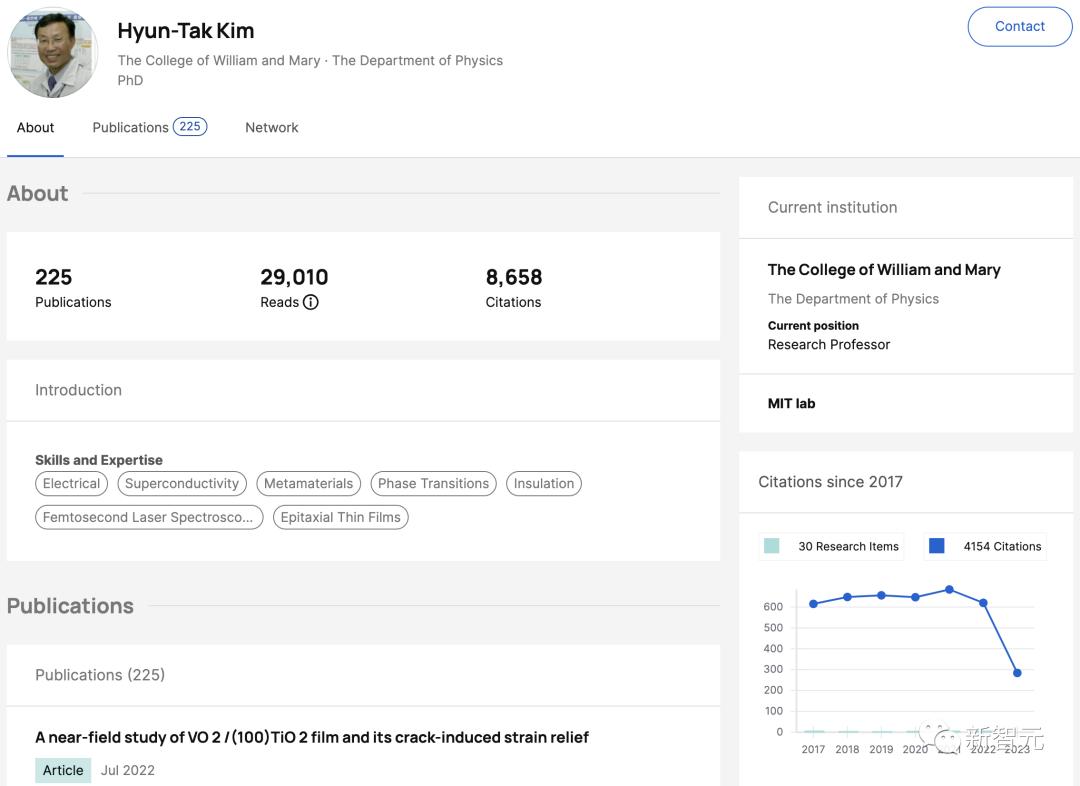Expand the truncated Femtosecond Laser Spectroscopy tag
This screenshot has height=786, width=1080.
tap(149, 517)
